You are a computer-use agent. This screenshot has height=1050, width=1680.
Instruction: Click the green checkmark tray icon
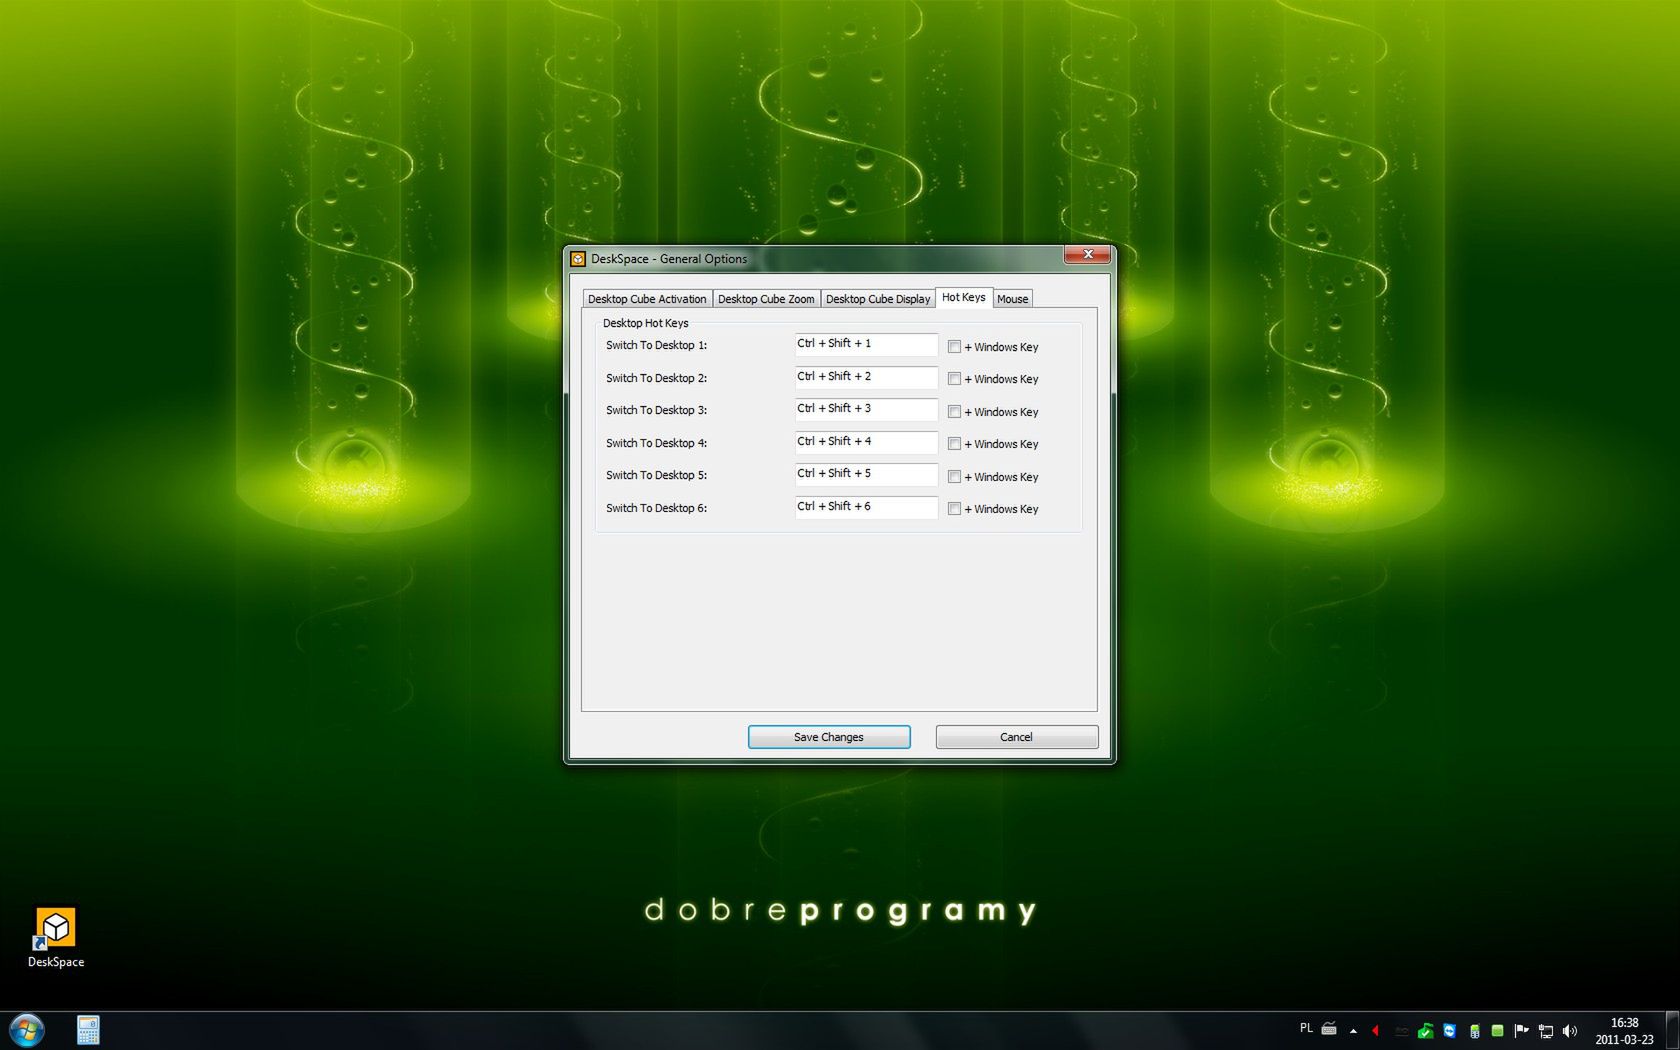point(1426,1031)
